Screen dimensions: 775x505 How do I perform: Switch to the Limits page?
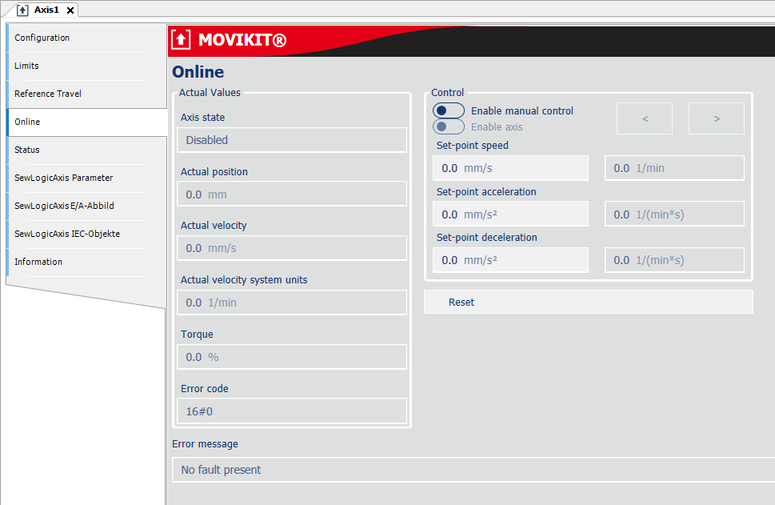point(27,66)
